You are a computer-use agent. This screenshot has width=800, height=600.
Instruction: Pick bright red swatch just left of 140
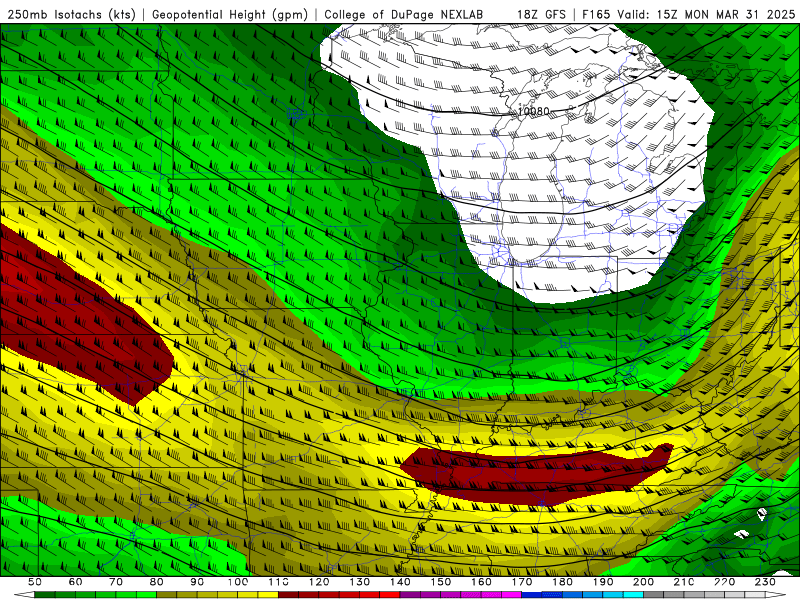pos(390,595)
